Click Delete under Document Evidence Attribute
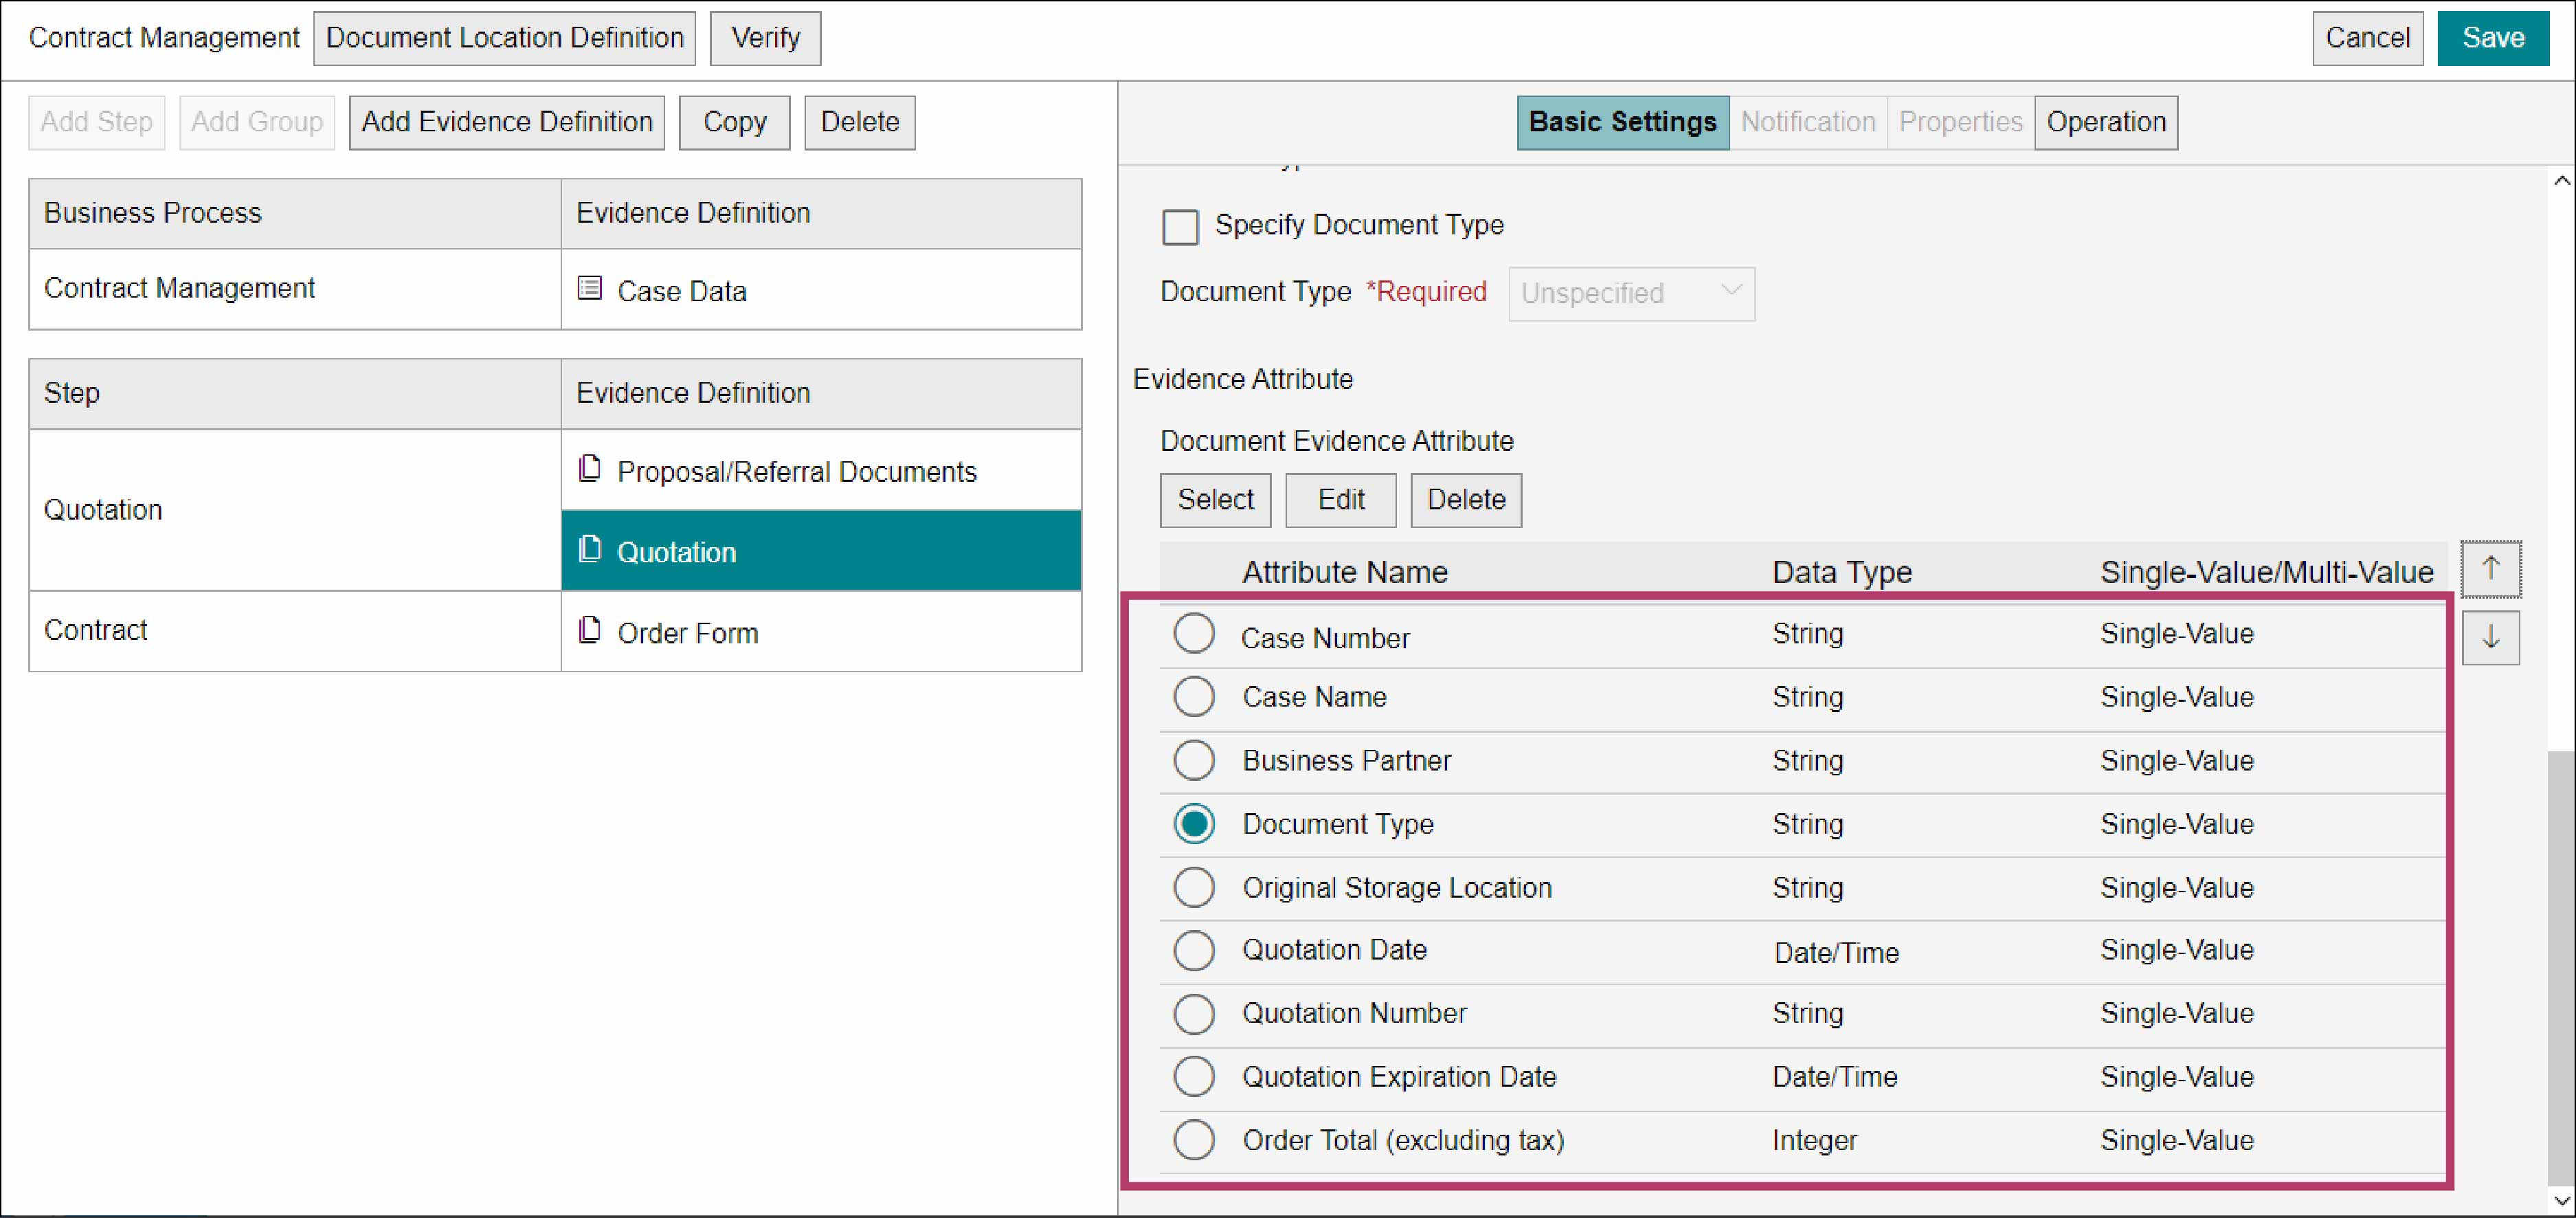 point(1466,500)
